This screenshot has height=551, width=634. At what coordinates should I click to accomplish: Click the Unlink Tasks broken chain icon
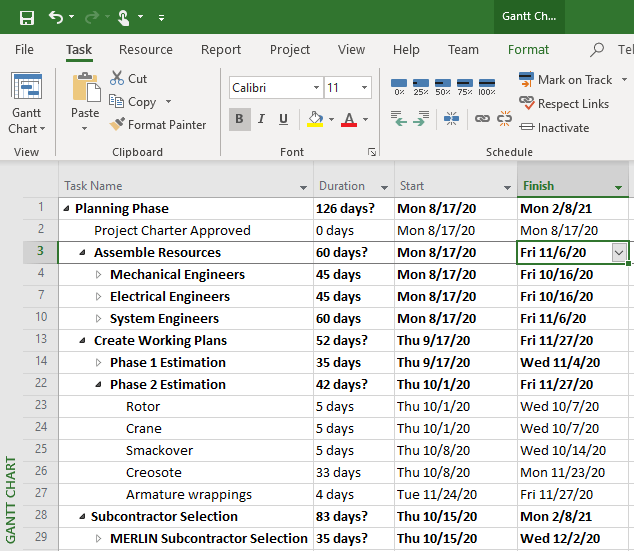coord(504,119)
